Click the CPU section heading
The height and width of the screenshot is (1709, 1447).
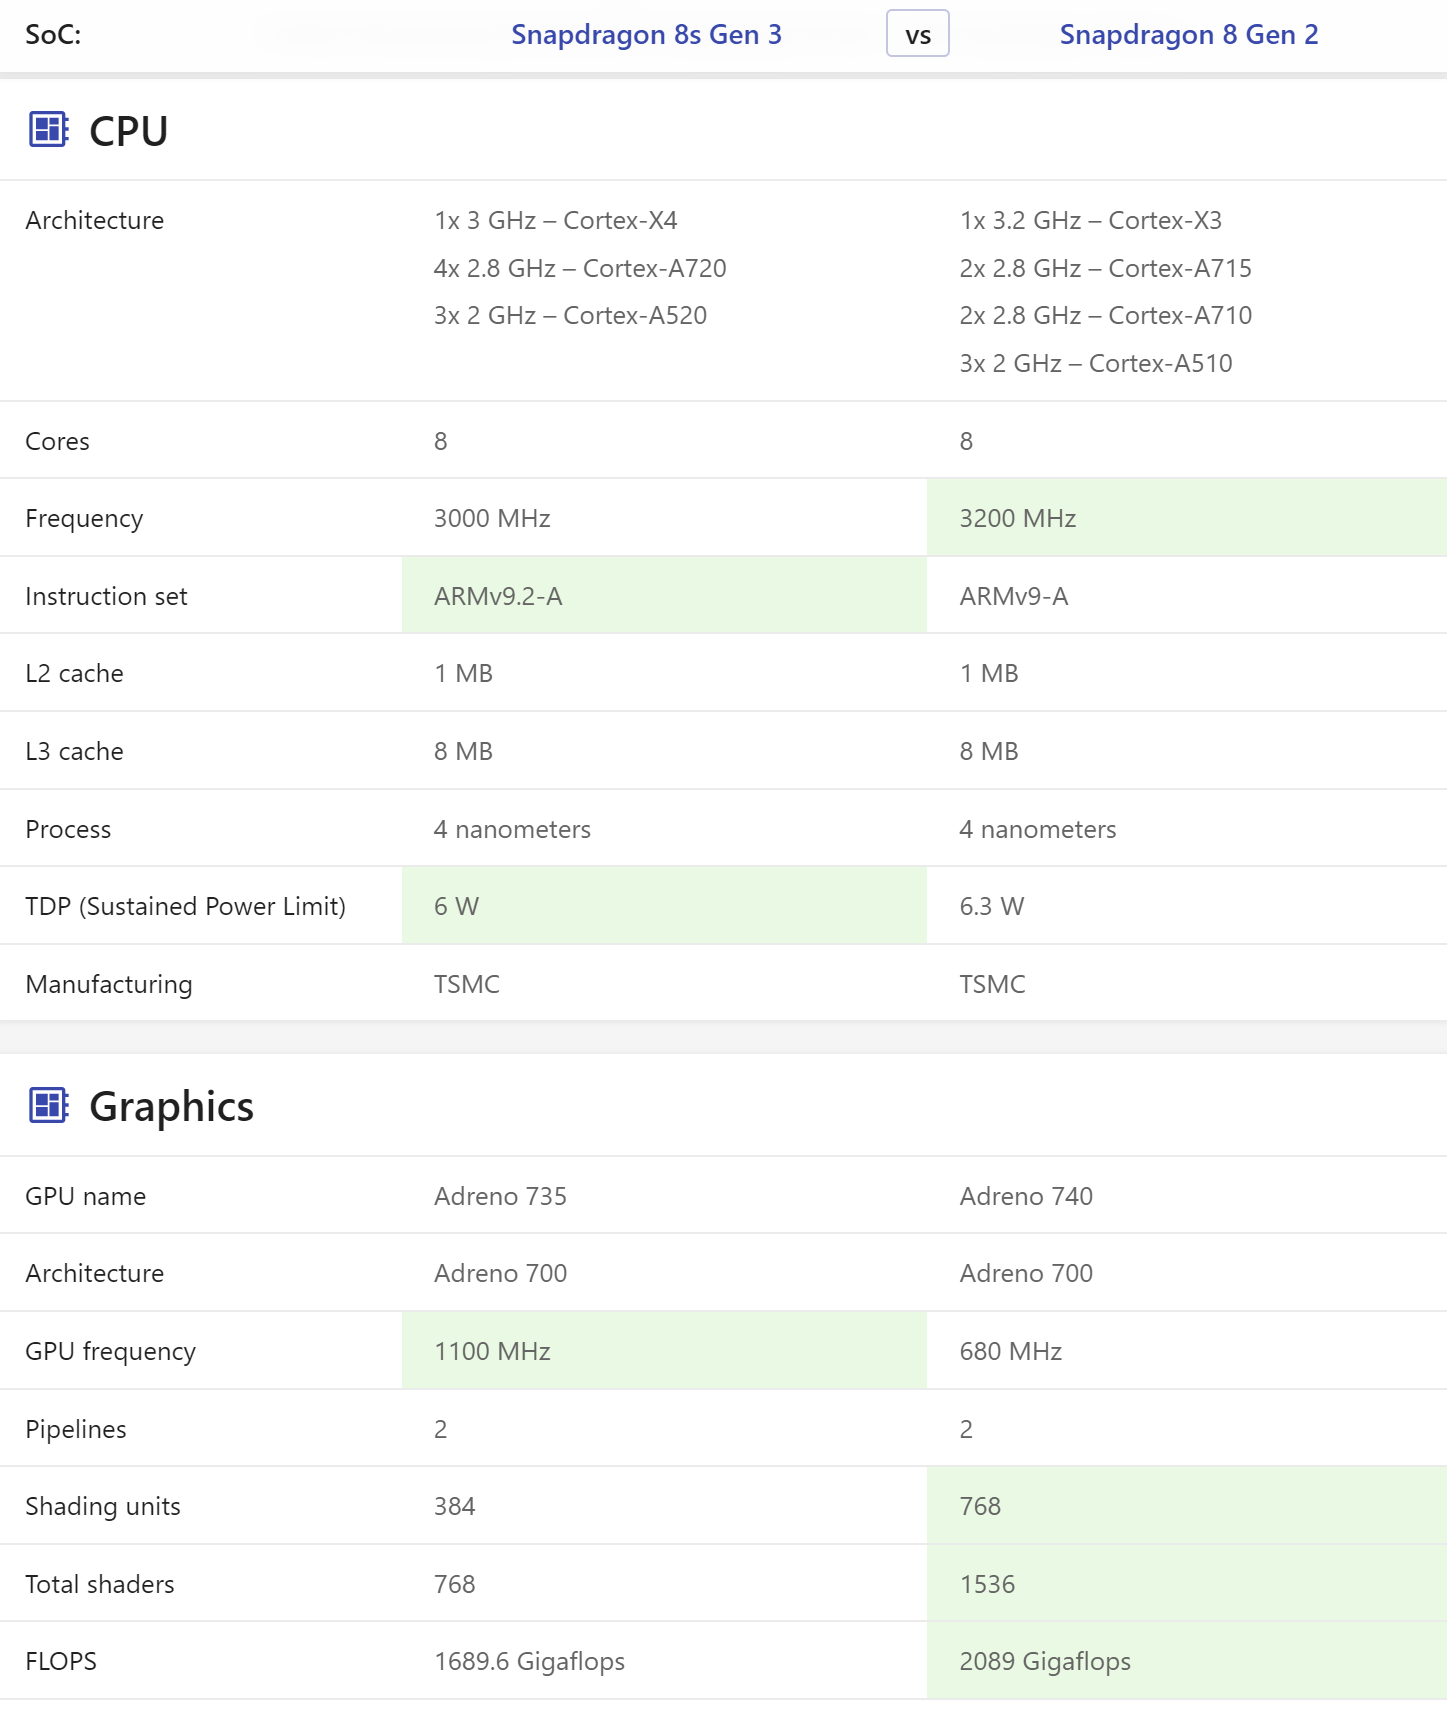click(x=128, y=131)
